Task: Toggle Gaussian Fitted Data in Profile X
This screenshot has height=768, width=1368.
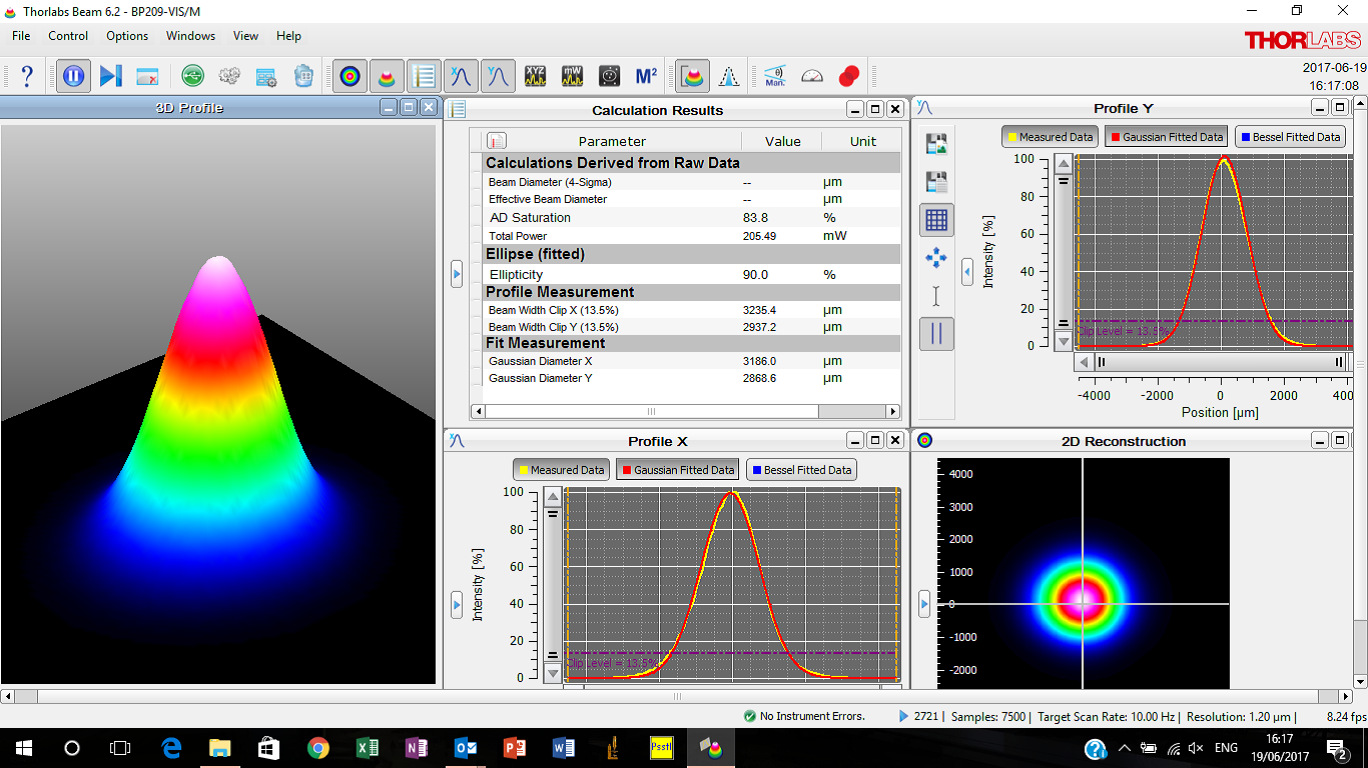Action: [678, 470]
